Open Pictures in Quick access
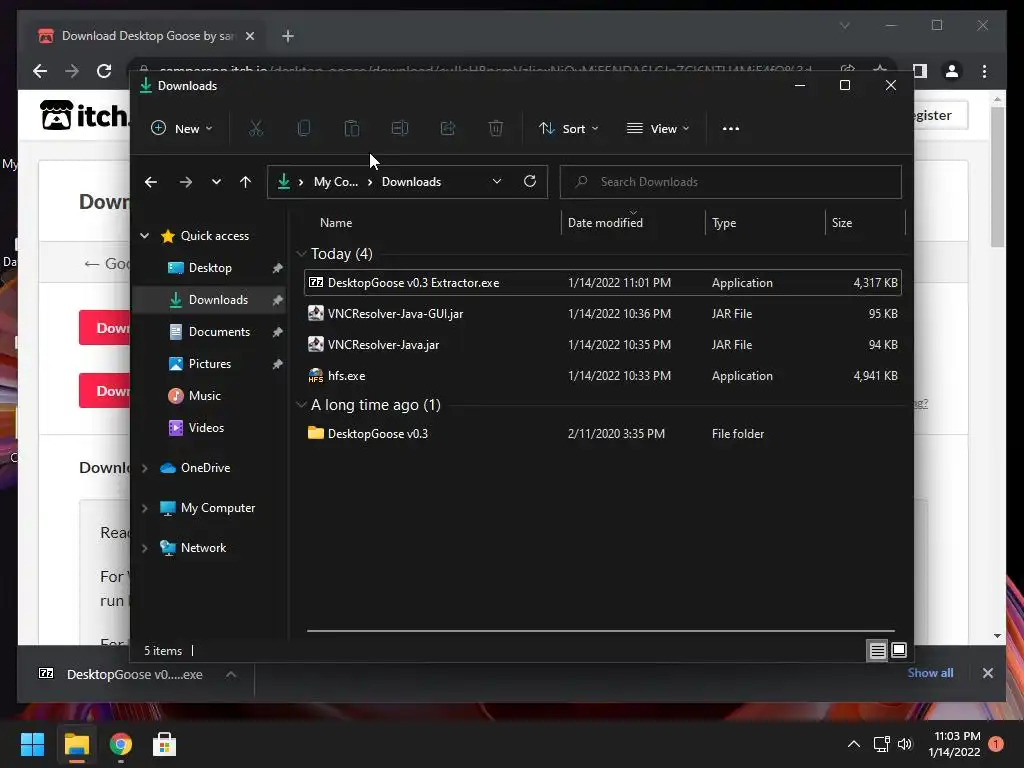 (x=210, y=364)
